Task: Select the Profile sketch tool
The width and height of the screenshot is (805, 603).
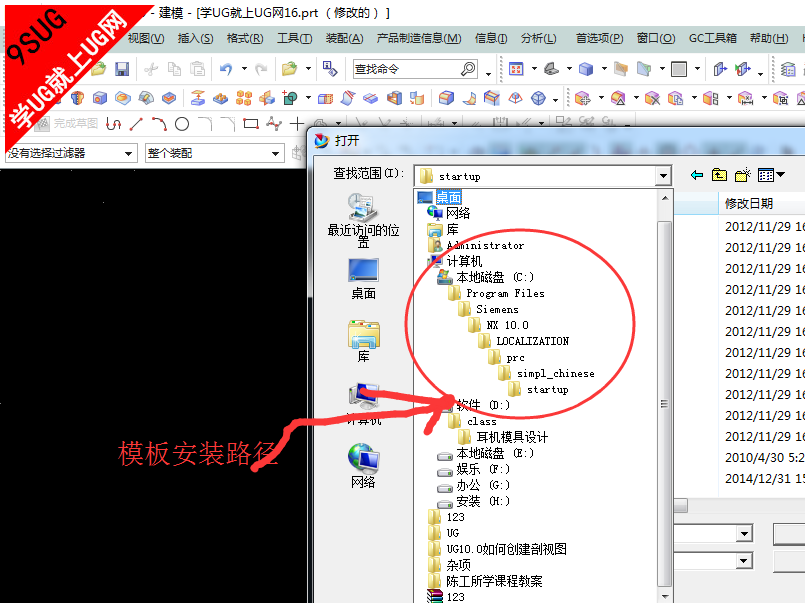Action: pos(113,124)
